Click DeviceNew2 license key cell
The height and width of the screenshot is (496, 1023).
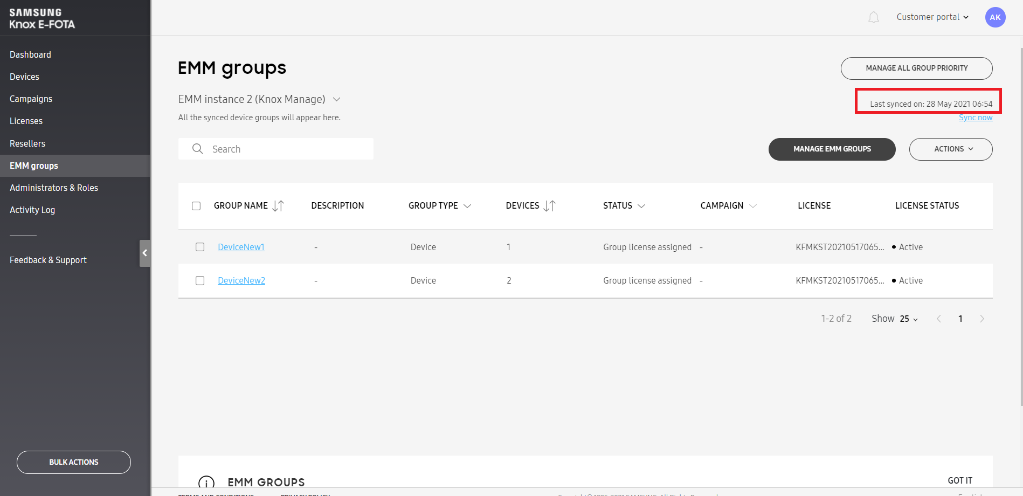pos(841,281)
